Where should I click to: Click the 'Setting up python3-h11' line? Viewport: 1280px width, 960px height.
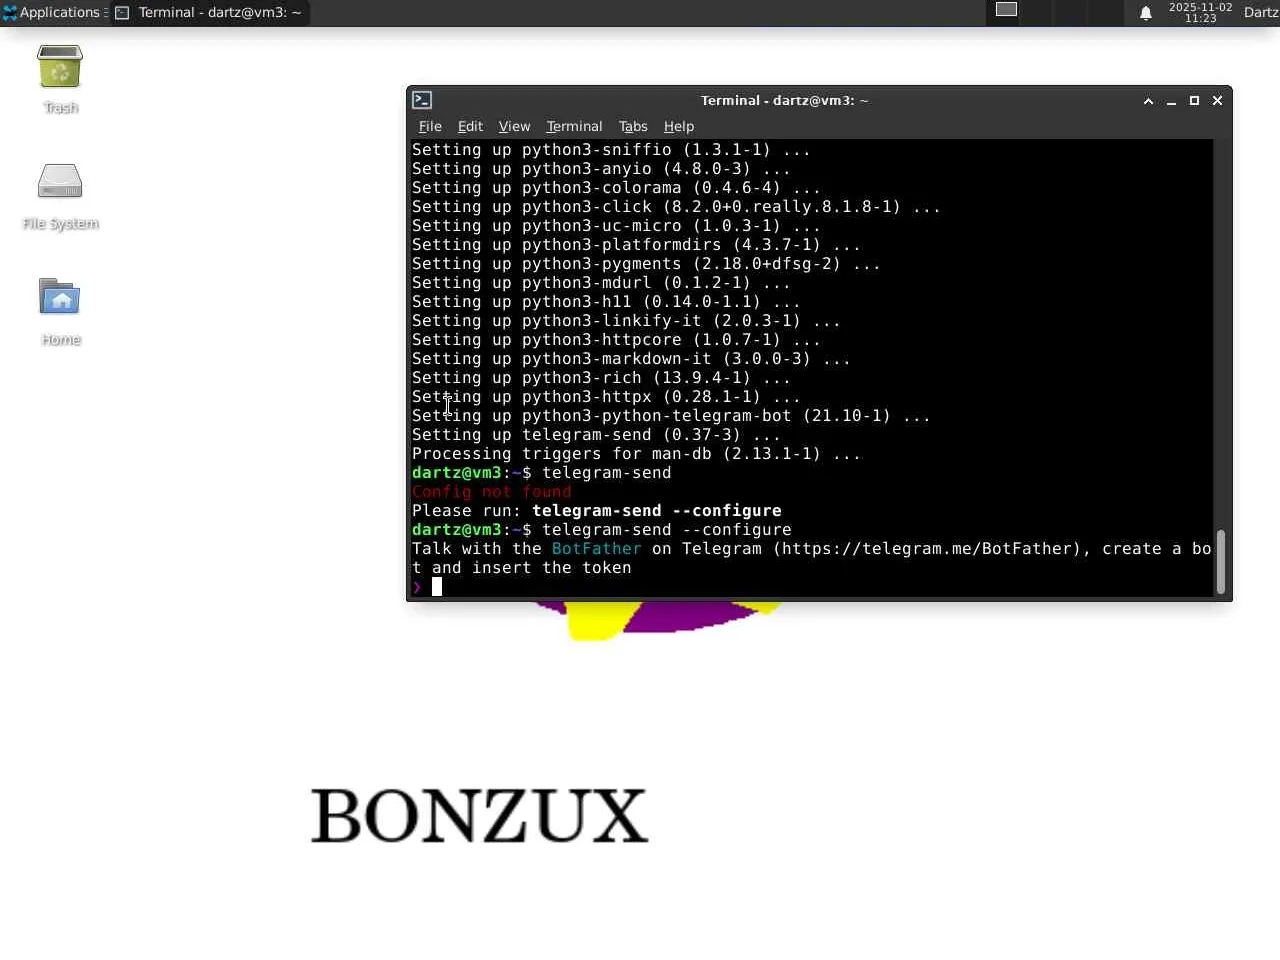(x=607, y=302)
